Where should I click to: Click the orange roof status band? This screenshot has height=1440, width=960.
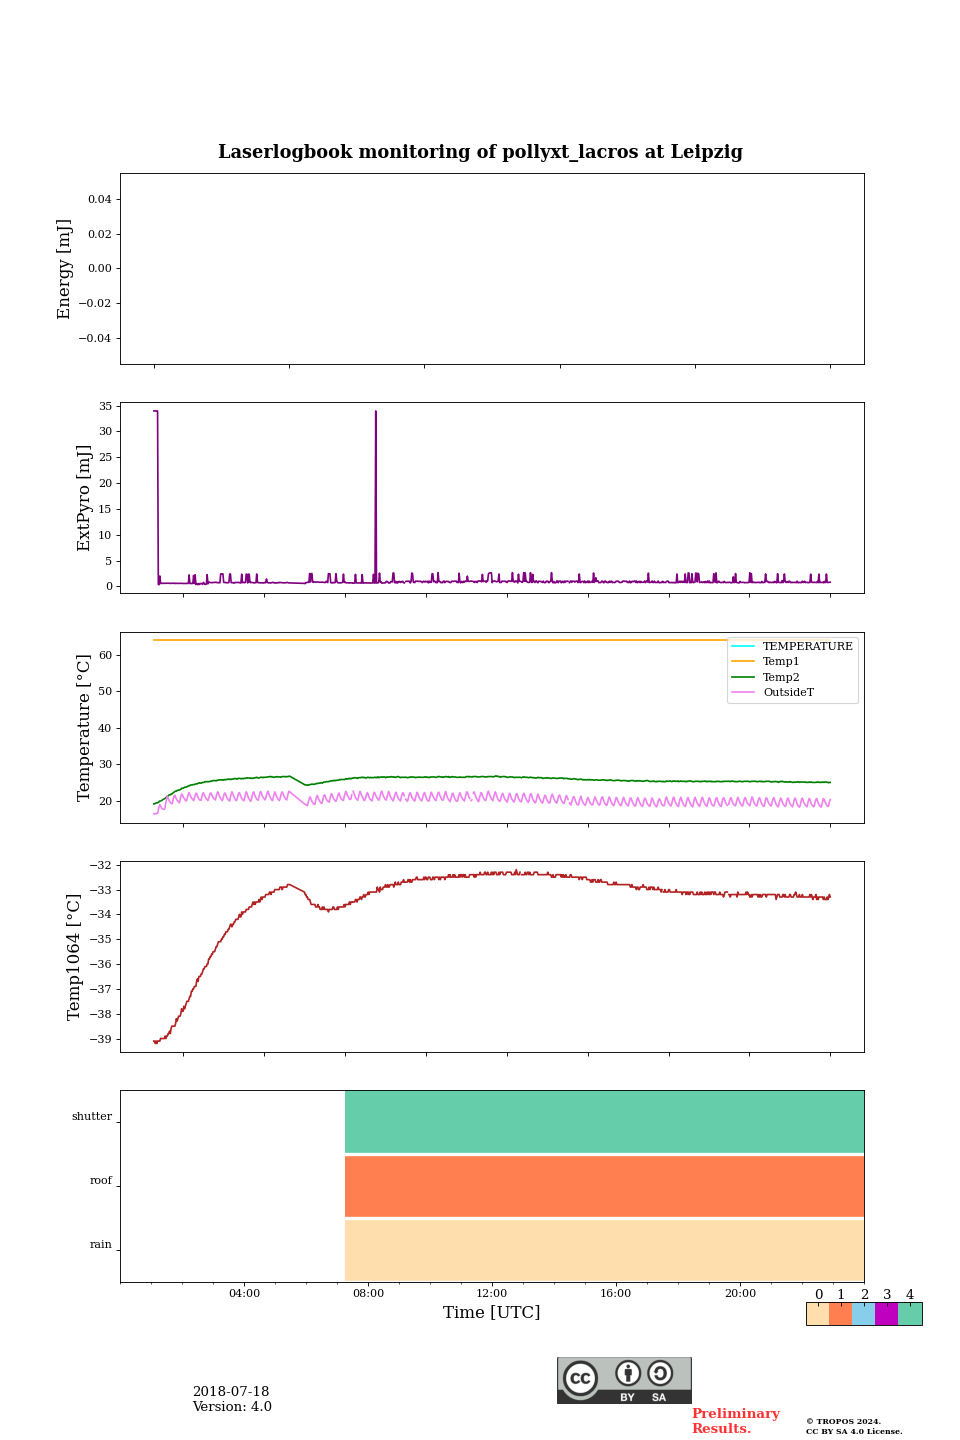(604, 1186)
